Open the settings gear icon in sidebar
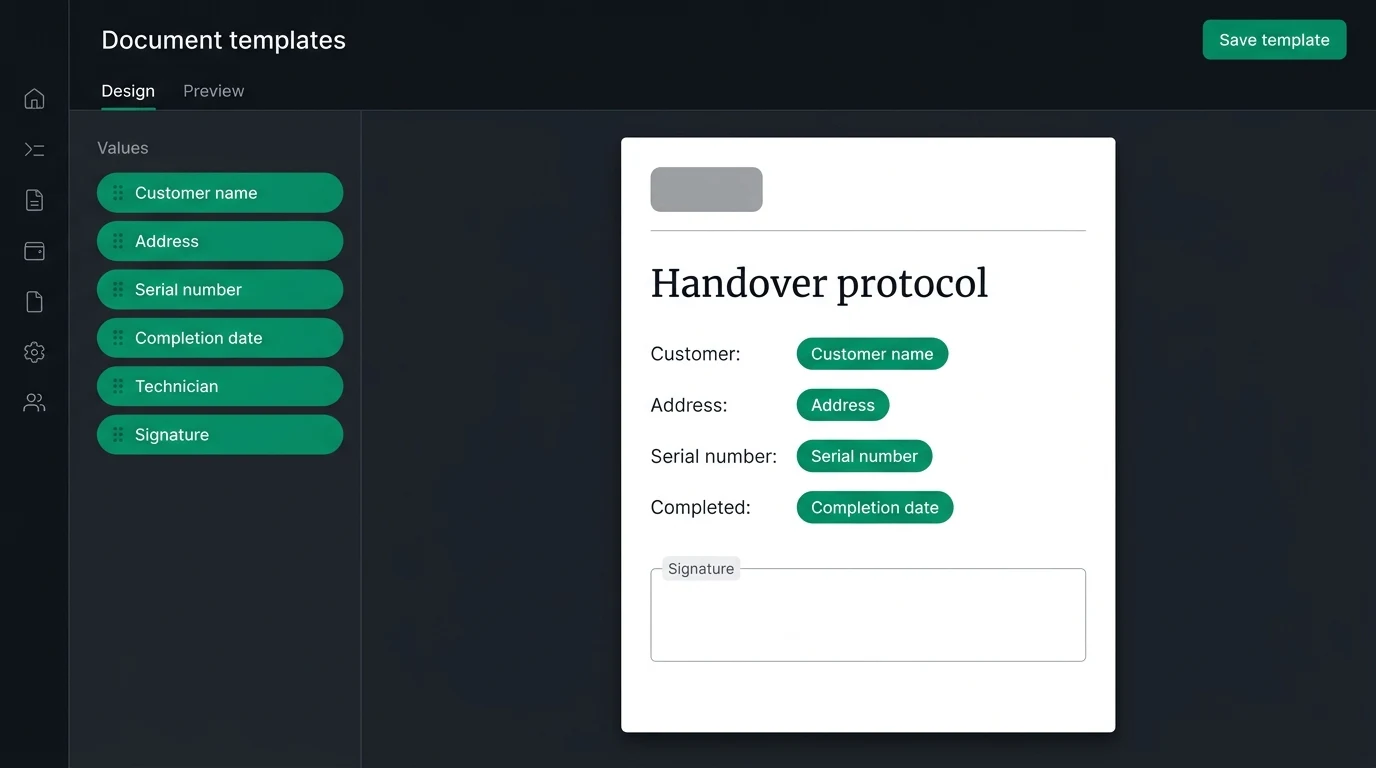Viewport: 1376px width, 768px height. (x=34, y=352)
